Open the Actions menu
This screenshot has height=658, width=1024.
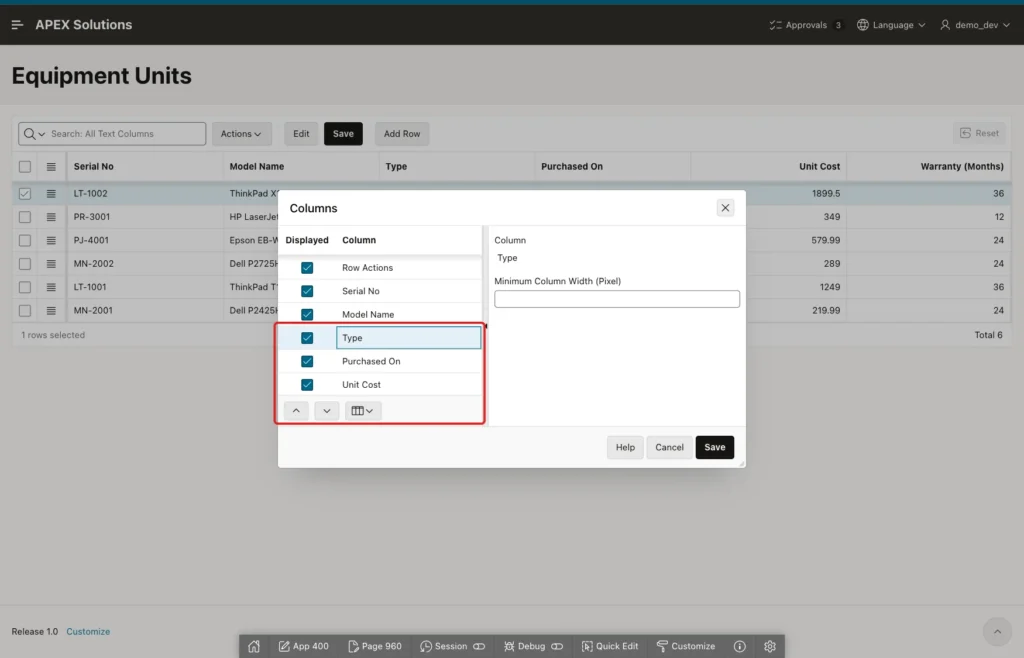(x=241, y=134)
